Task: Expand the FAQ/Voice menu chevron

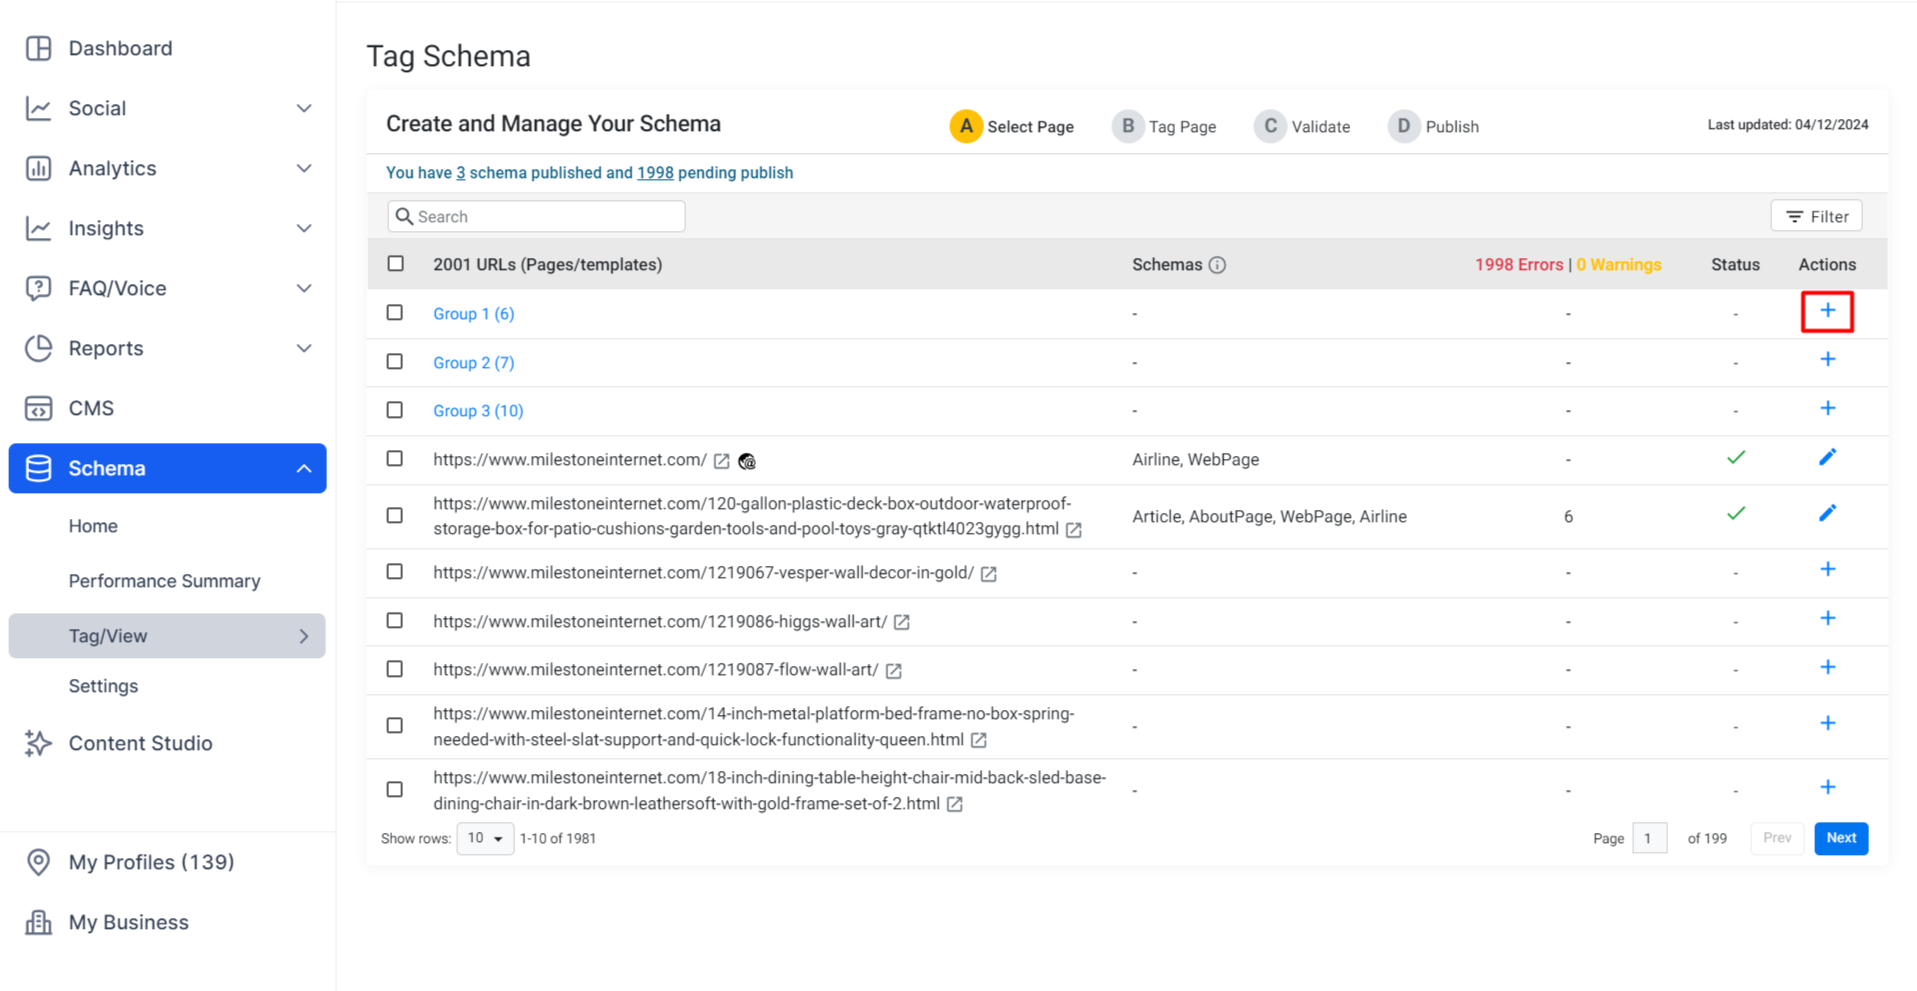Action: click(x=304, y=288)
